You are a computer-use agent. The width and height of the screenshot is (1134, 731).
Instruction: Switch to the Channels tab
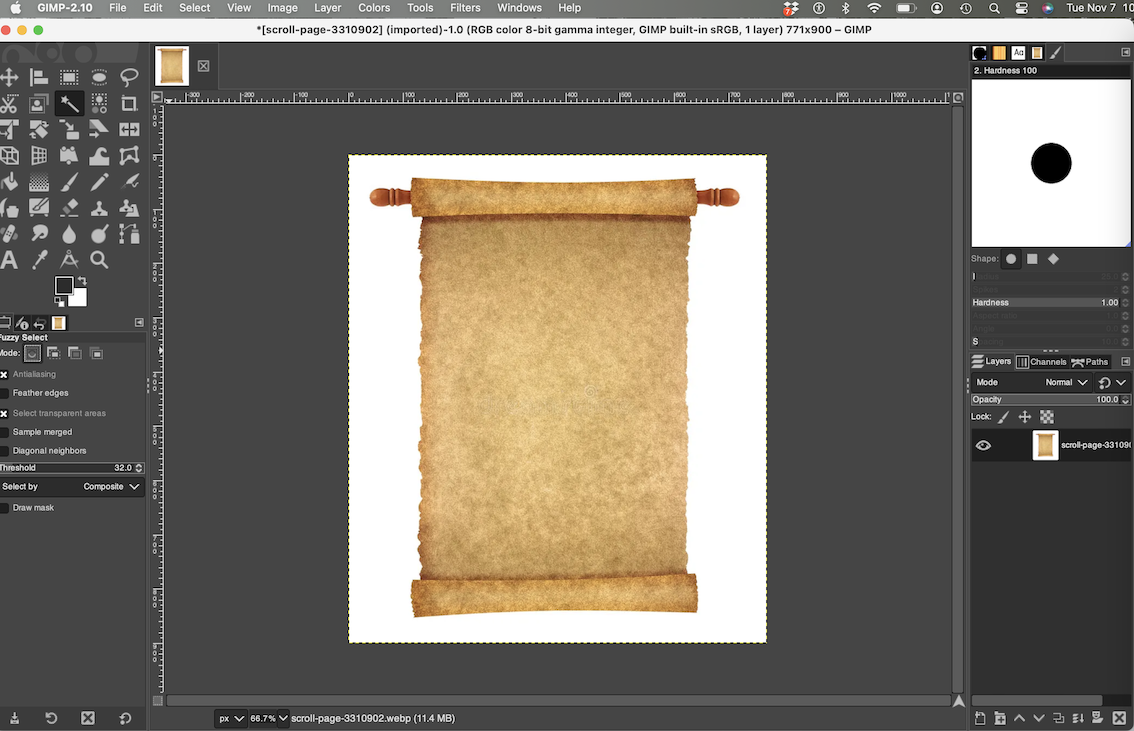1041,362
